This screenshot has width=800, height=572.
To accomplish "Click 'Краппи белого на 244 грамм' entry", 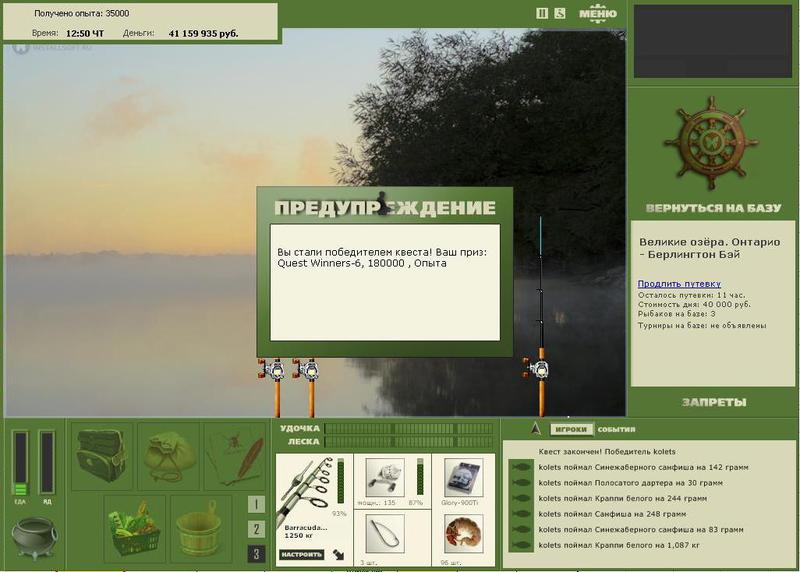I will click(622, 498).
